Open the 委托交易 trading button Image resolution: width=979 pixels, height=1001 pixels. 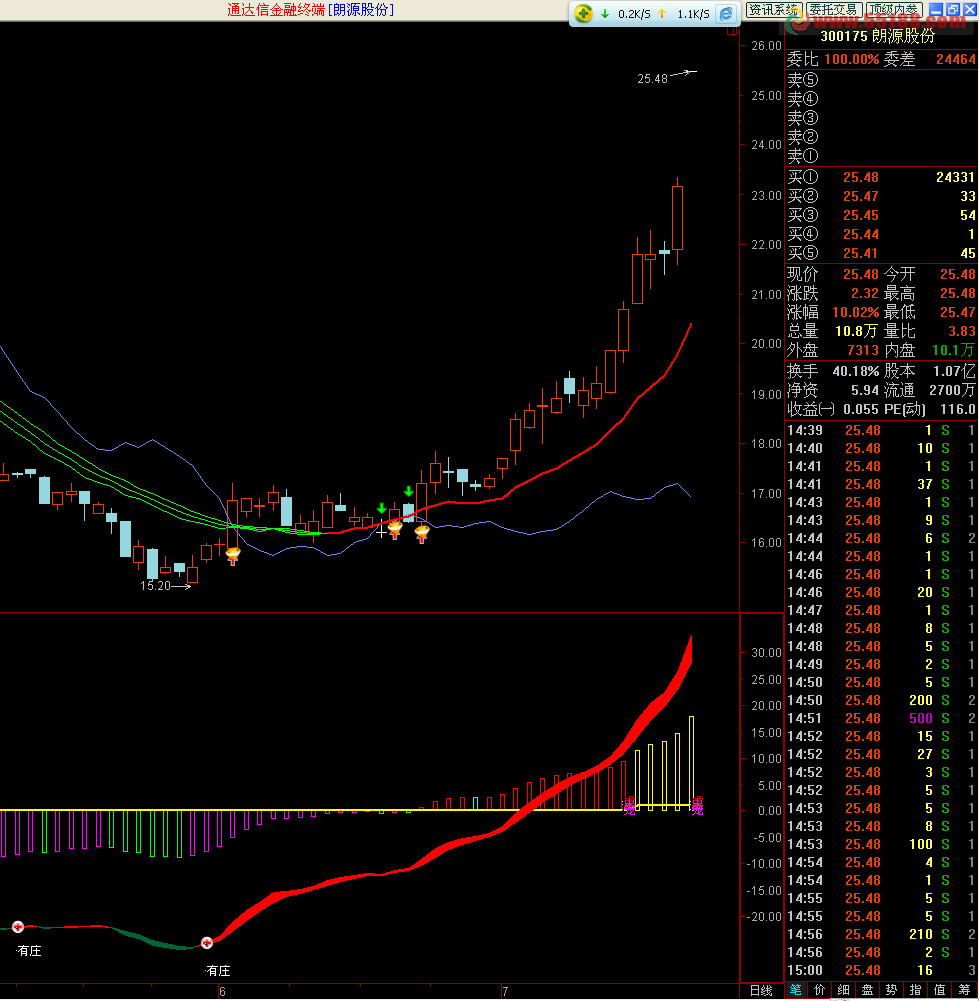833,10
